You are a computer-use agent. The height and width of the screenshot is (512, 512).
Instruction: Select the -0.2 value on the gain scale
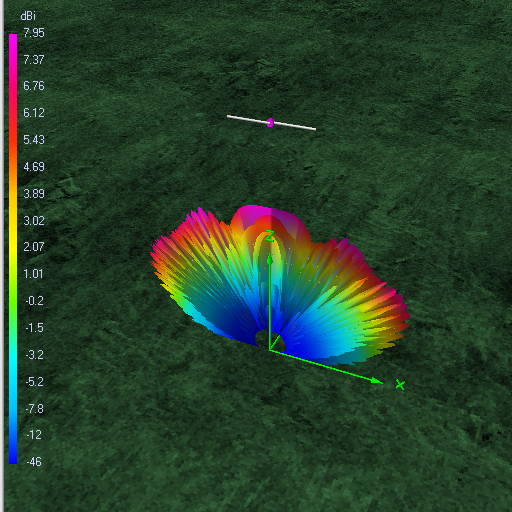pos(34,301)
